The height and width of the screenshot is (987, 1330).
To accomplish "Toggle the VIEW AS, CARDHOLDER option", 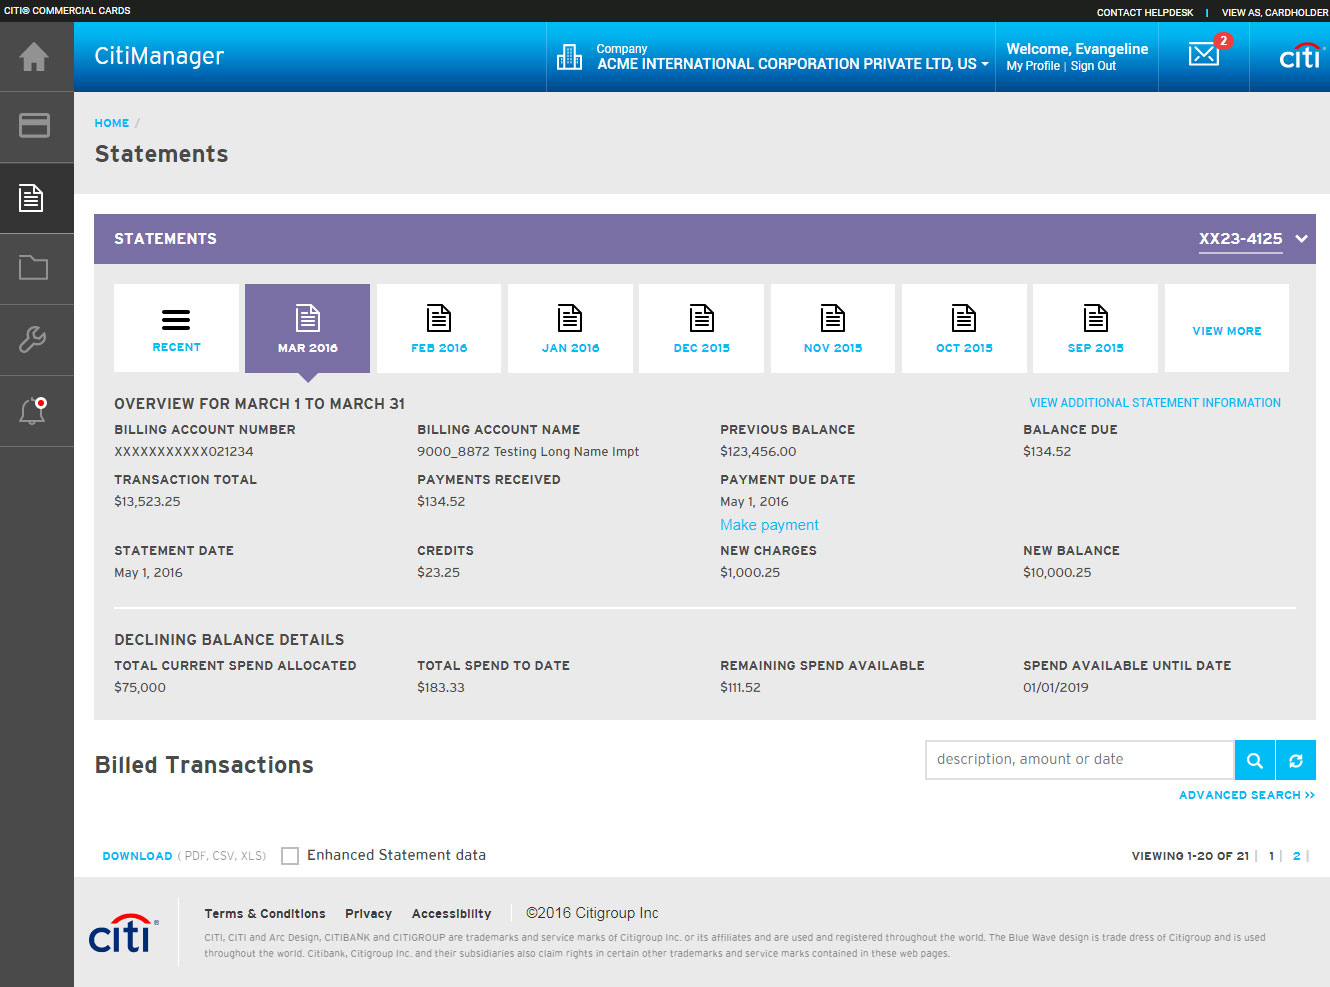I will pyautogui.click(x=1274, y=12).
